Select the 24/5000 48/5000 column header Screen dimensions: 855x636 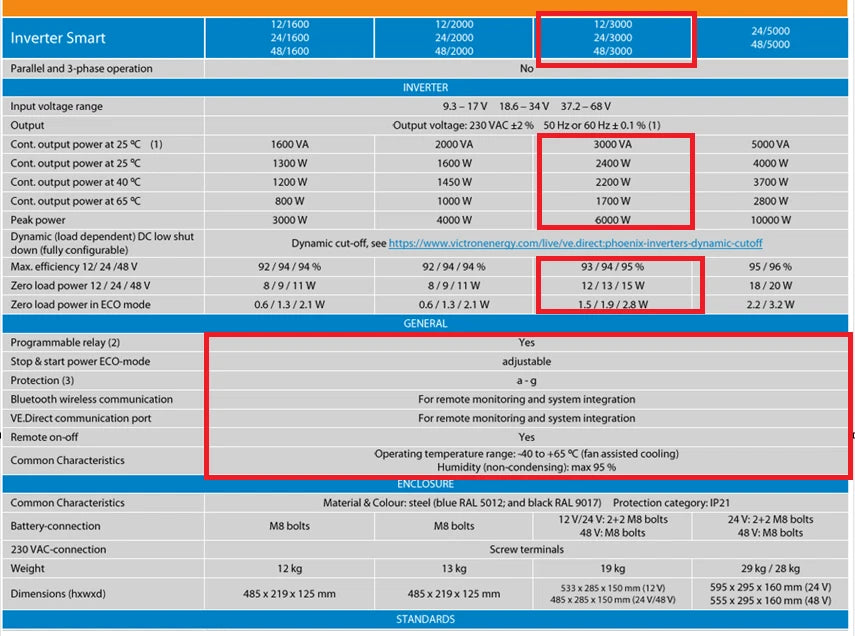(770, 38)
